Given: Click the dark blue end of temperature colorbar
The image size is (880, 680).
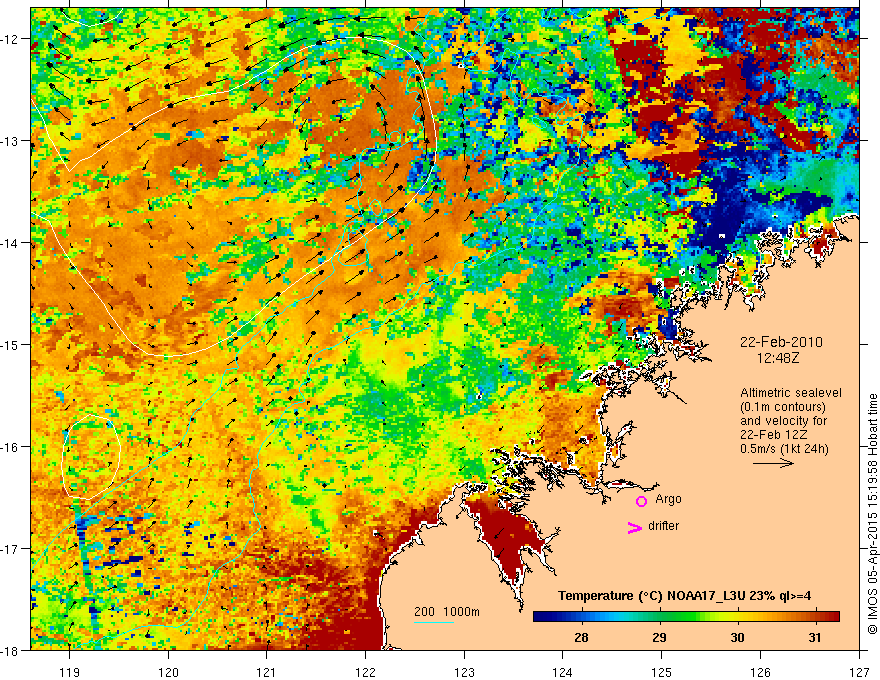Looking at the screenshot, I should (542, 617).
